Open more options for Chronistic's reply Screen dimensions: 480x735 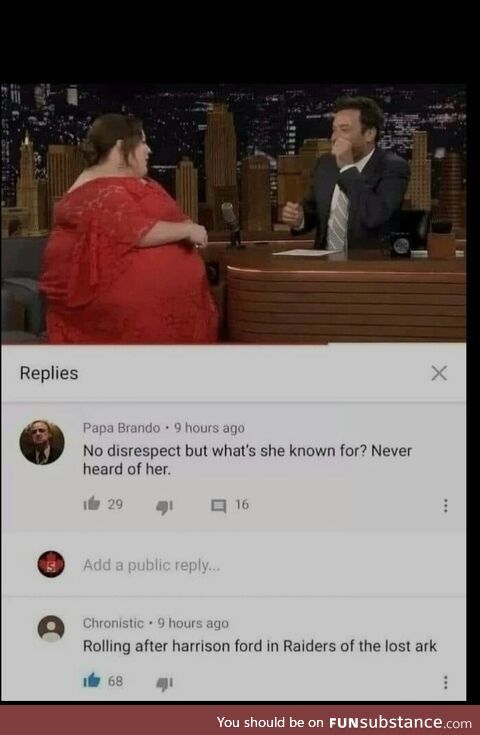pos(445,682)
